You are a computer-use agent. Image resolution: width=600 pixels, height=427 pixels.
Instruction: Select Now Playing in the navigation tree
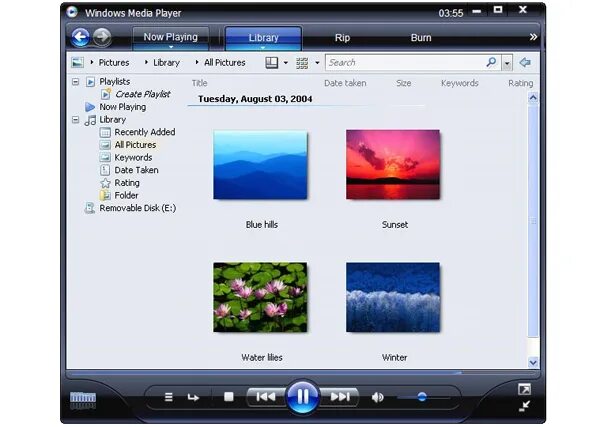(x=122, y=107)
